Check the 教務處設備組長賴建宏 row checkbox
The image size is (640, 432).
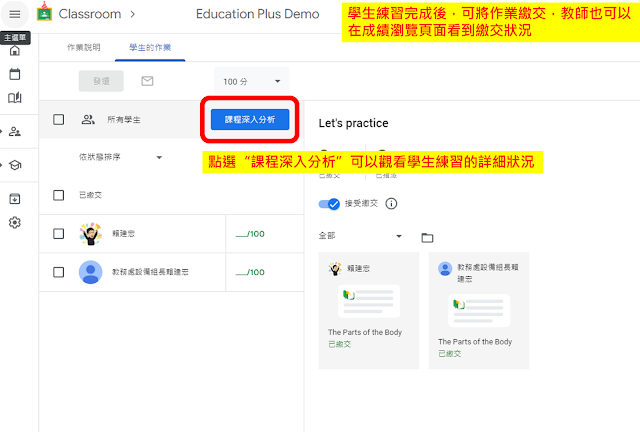coord(59,272)
